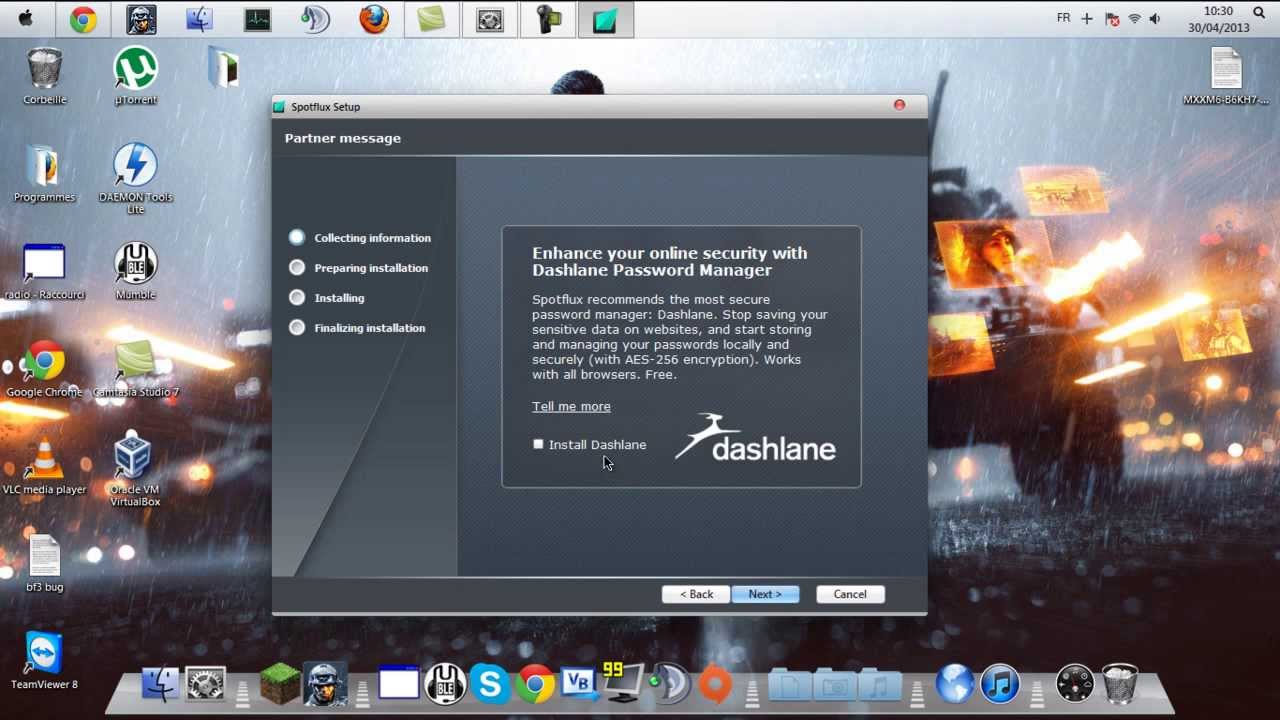Launch Origin orange icon in dock
Viewport: 1280px width, 720px height.
click(715, 685)
